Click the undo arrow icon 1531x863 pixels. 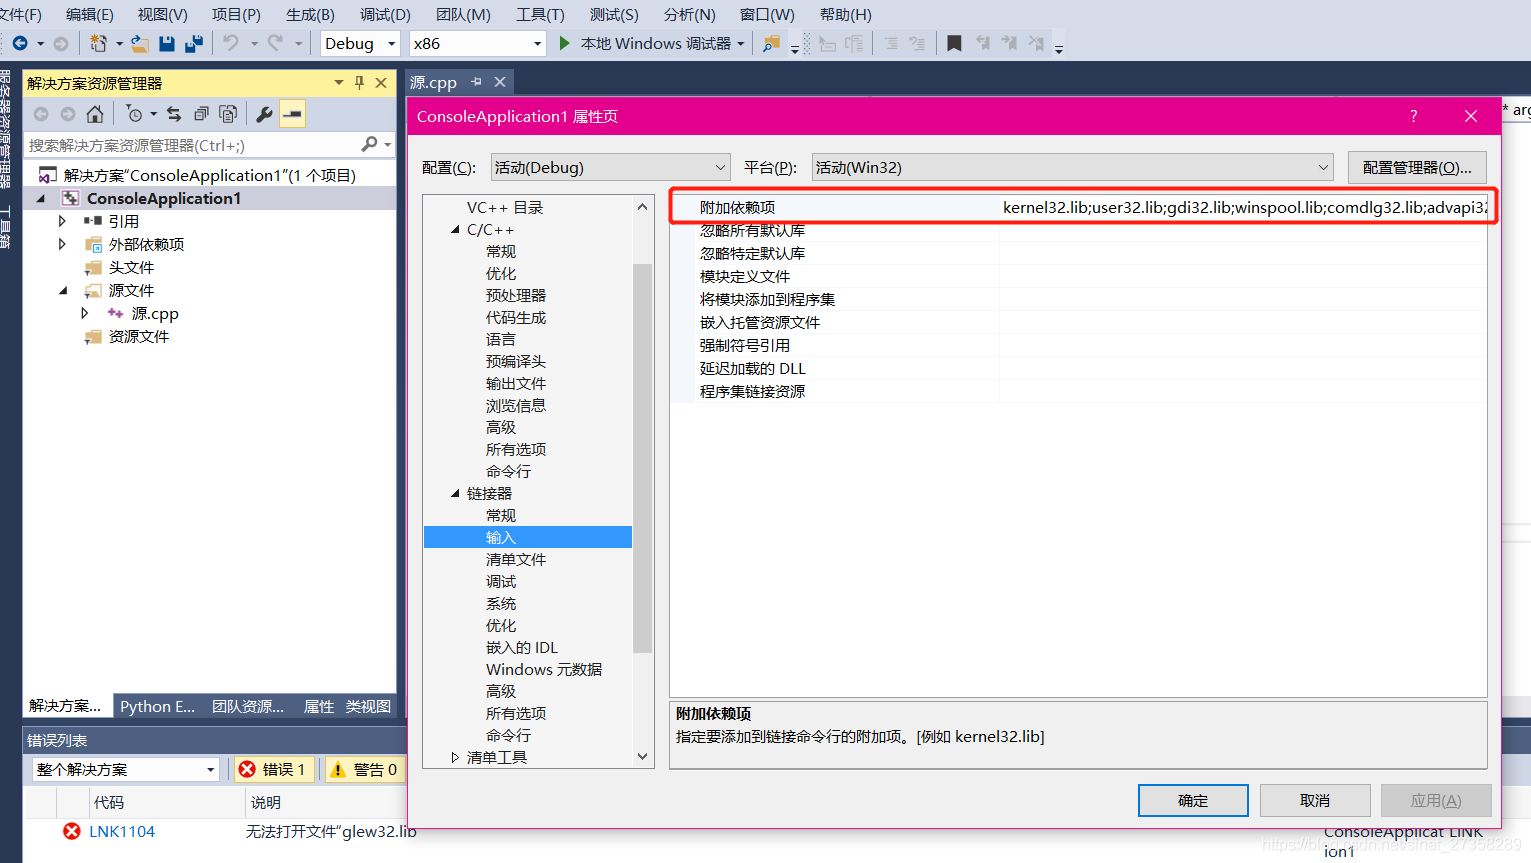tap(231, 43)
